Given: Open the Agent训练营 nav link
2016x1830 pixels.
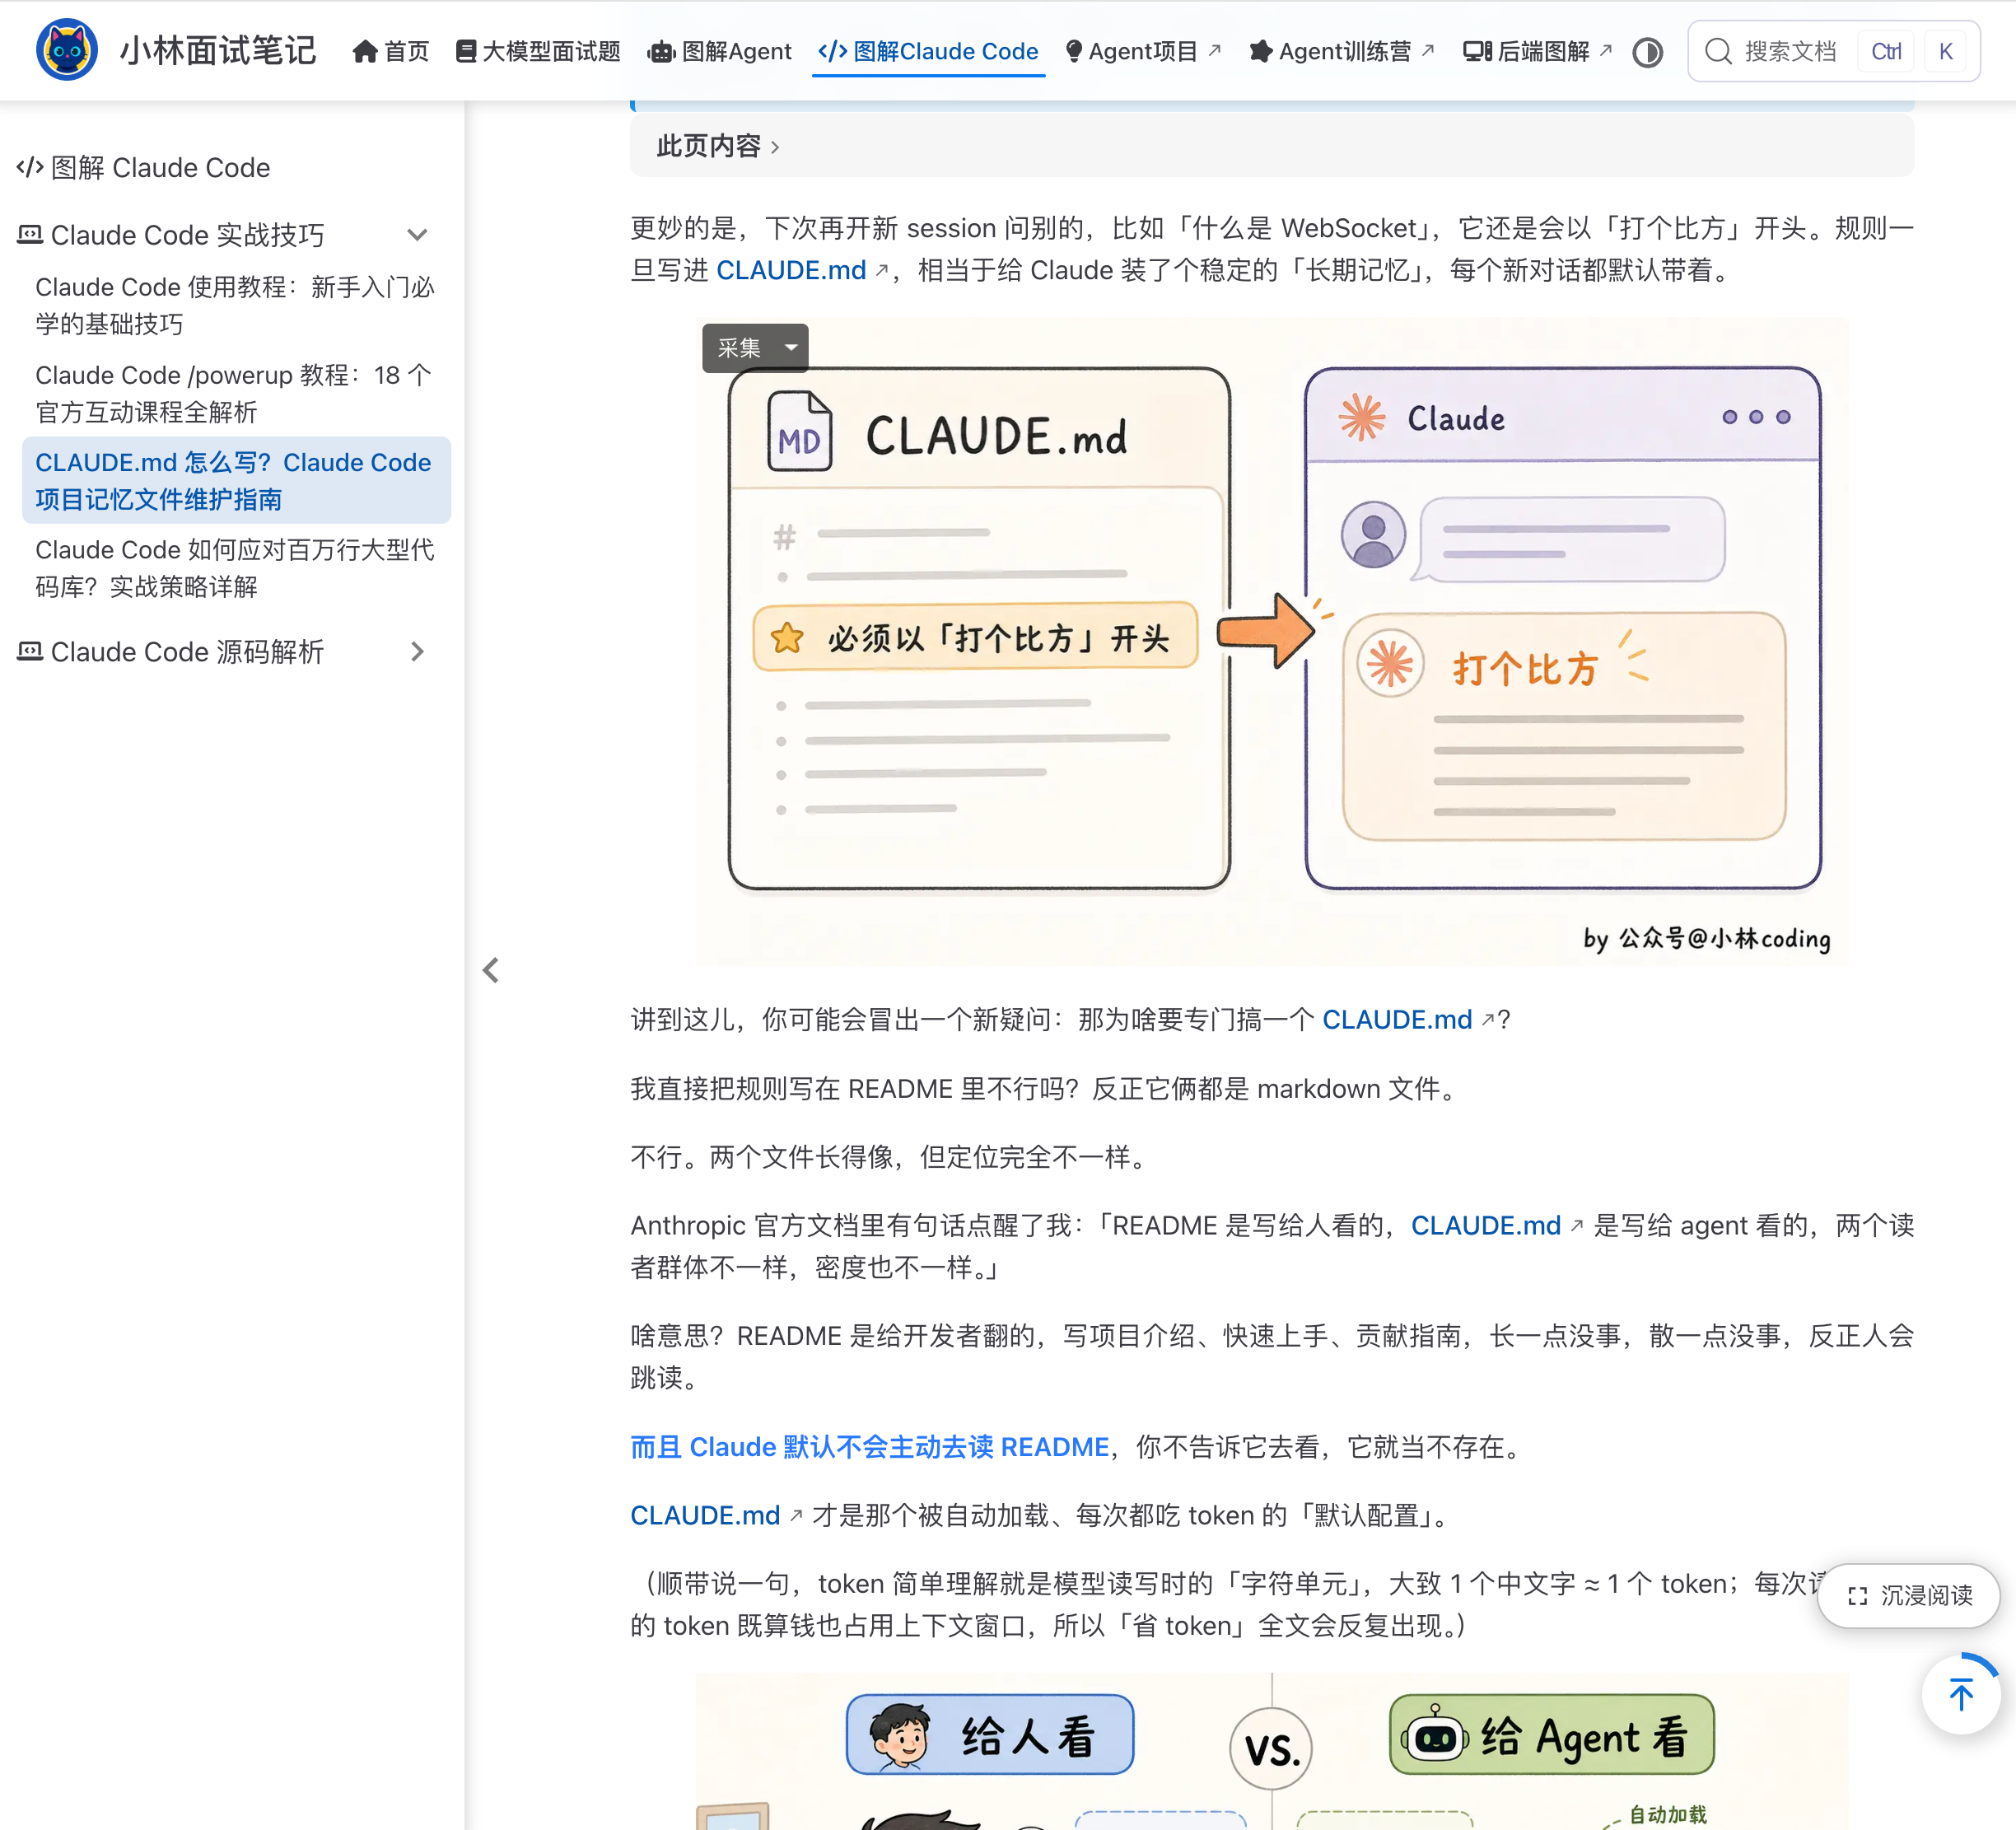Looking at the screenshot, I should pos(1342,51).
